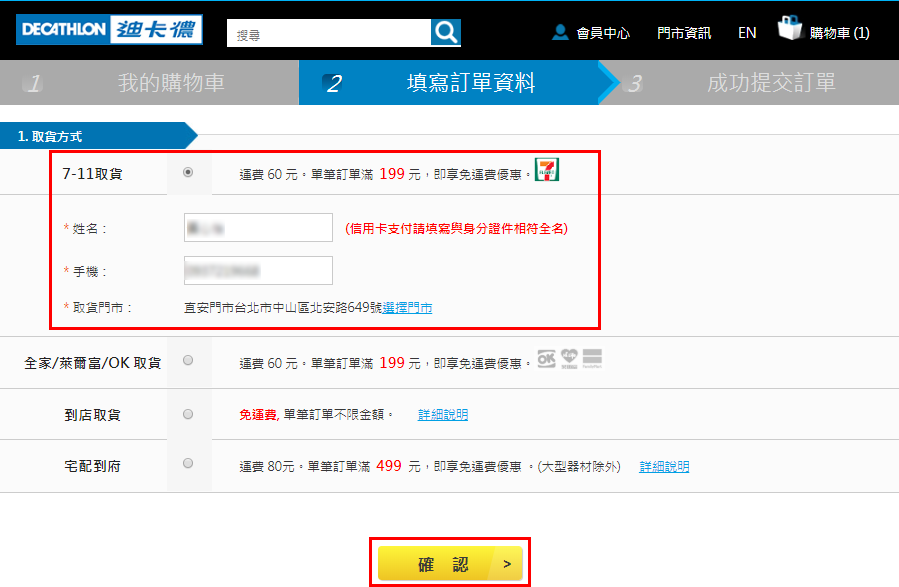Screen dimensions: 899x587
Task: Open 門市資訊 store info
Action: (x=683, y=33)
